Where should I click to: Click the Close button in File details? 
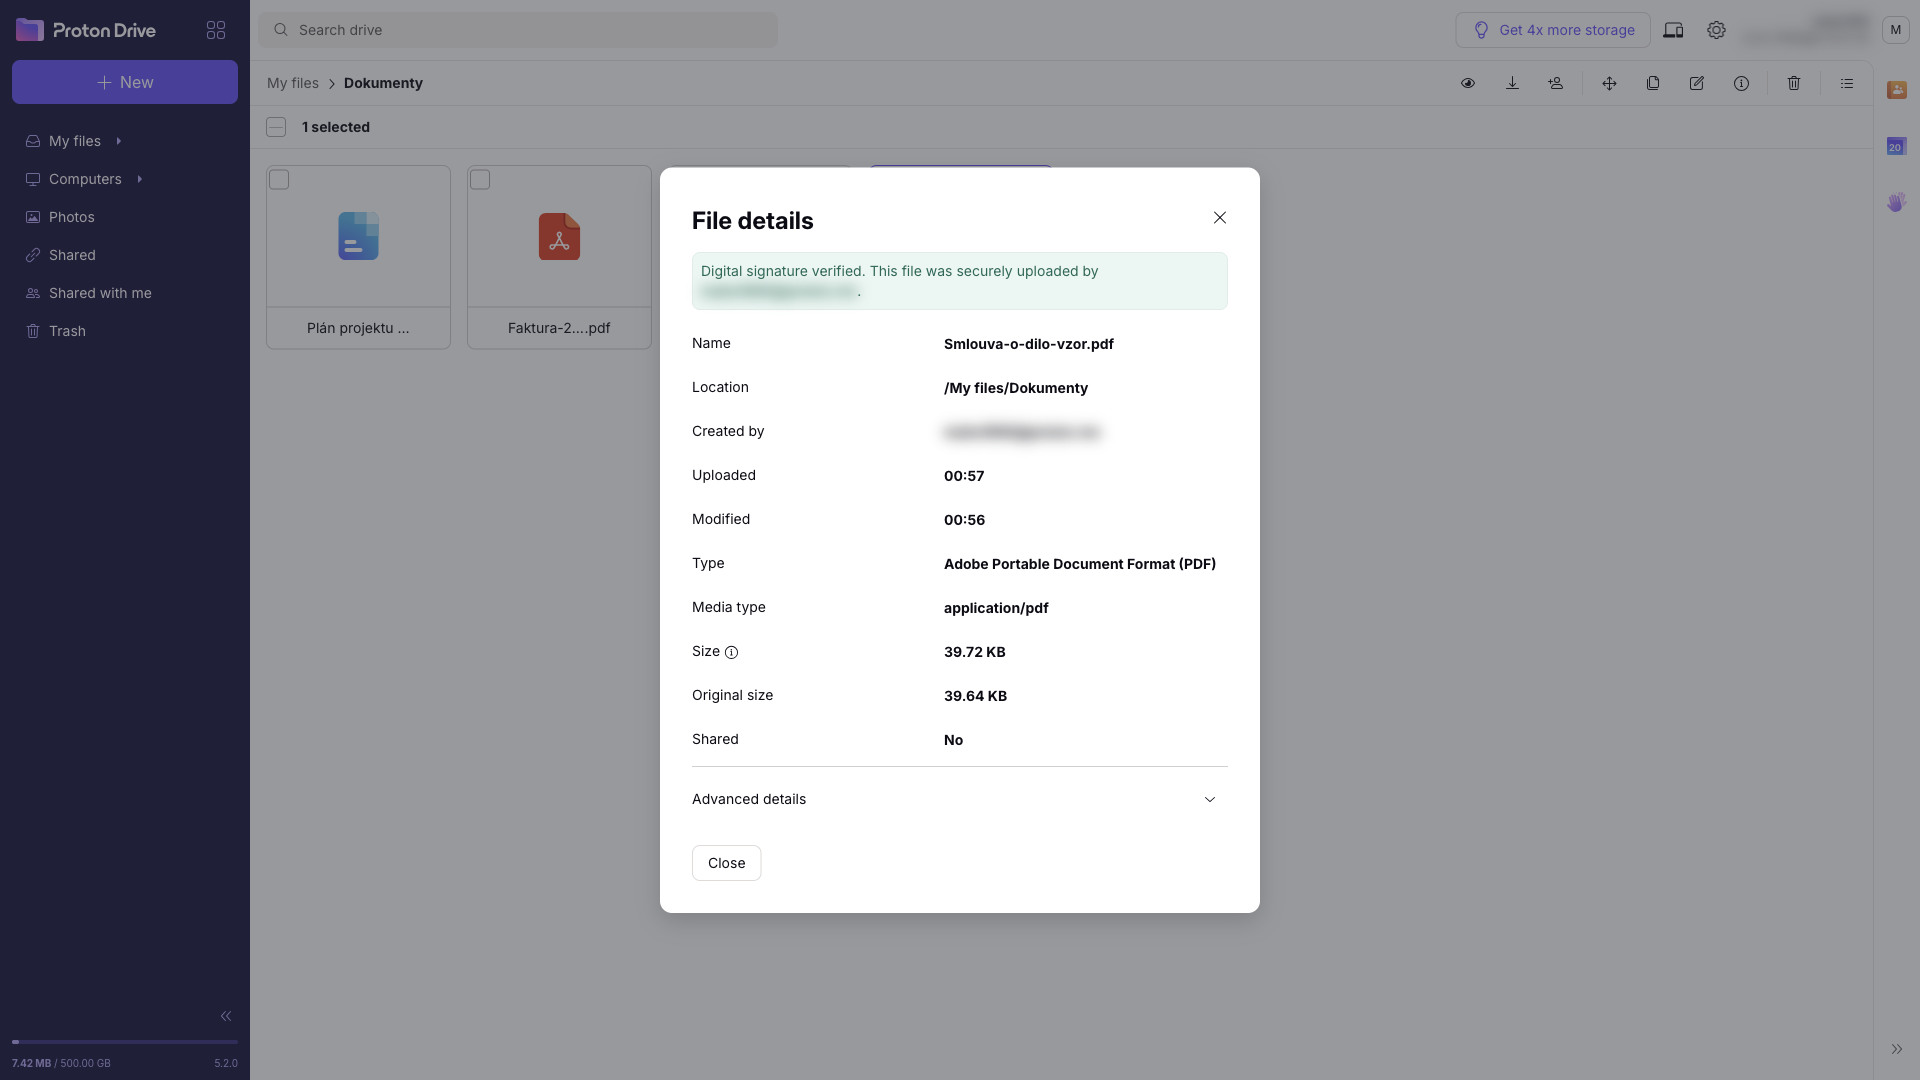pos(726,863)
